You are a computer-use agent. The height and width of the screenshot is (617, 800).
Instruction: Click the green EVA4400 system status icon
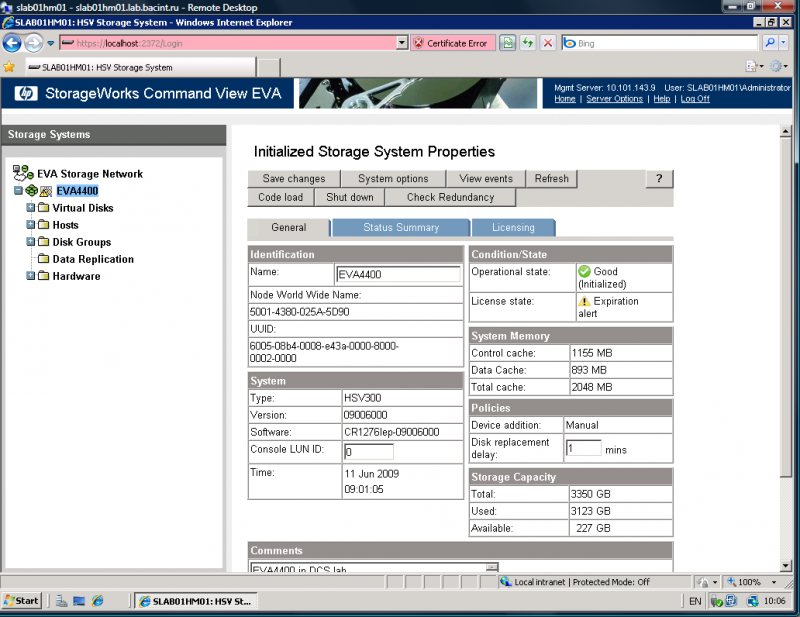click(32, 191)
